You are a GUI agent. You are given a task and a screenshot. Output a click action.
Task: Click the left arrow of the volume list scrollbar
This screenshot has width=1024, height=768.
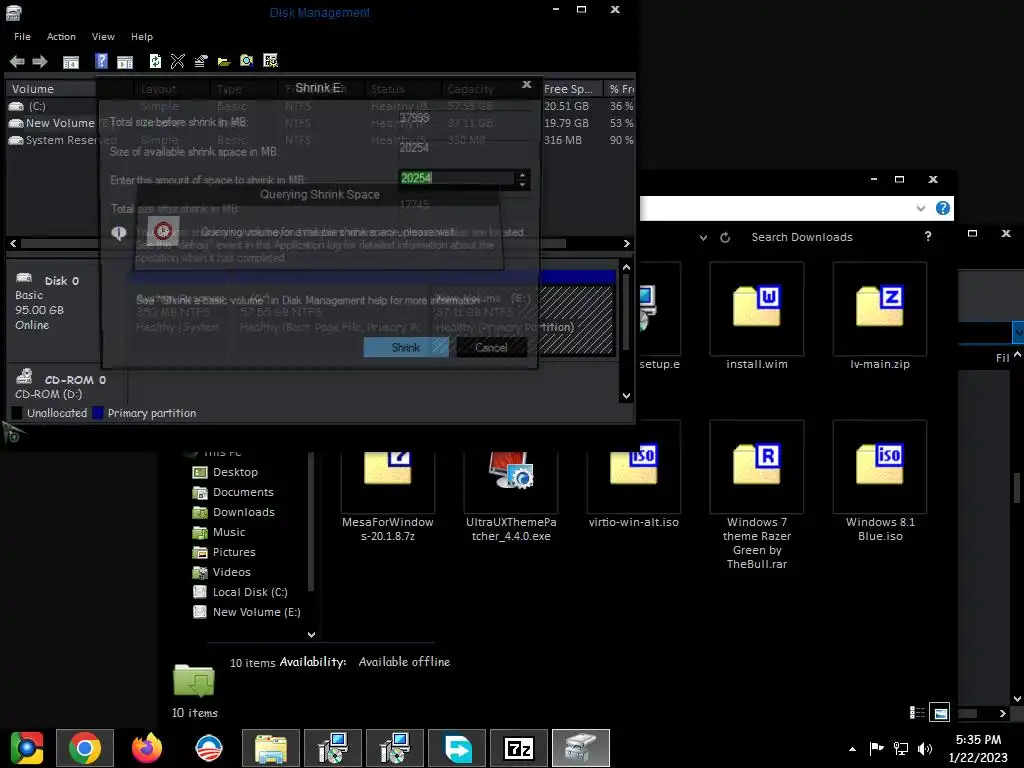(x=13, y=244)
